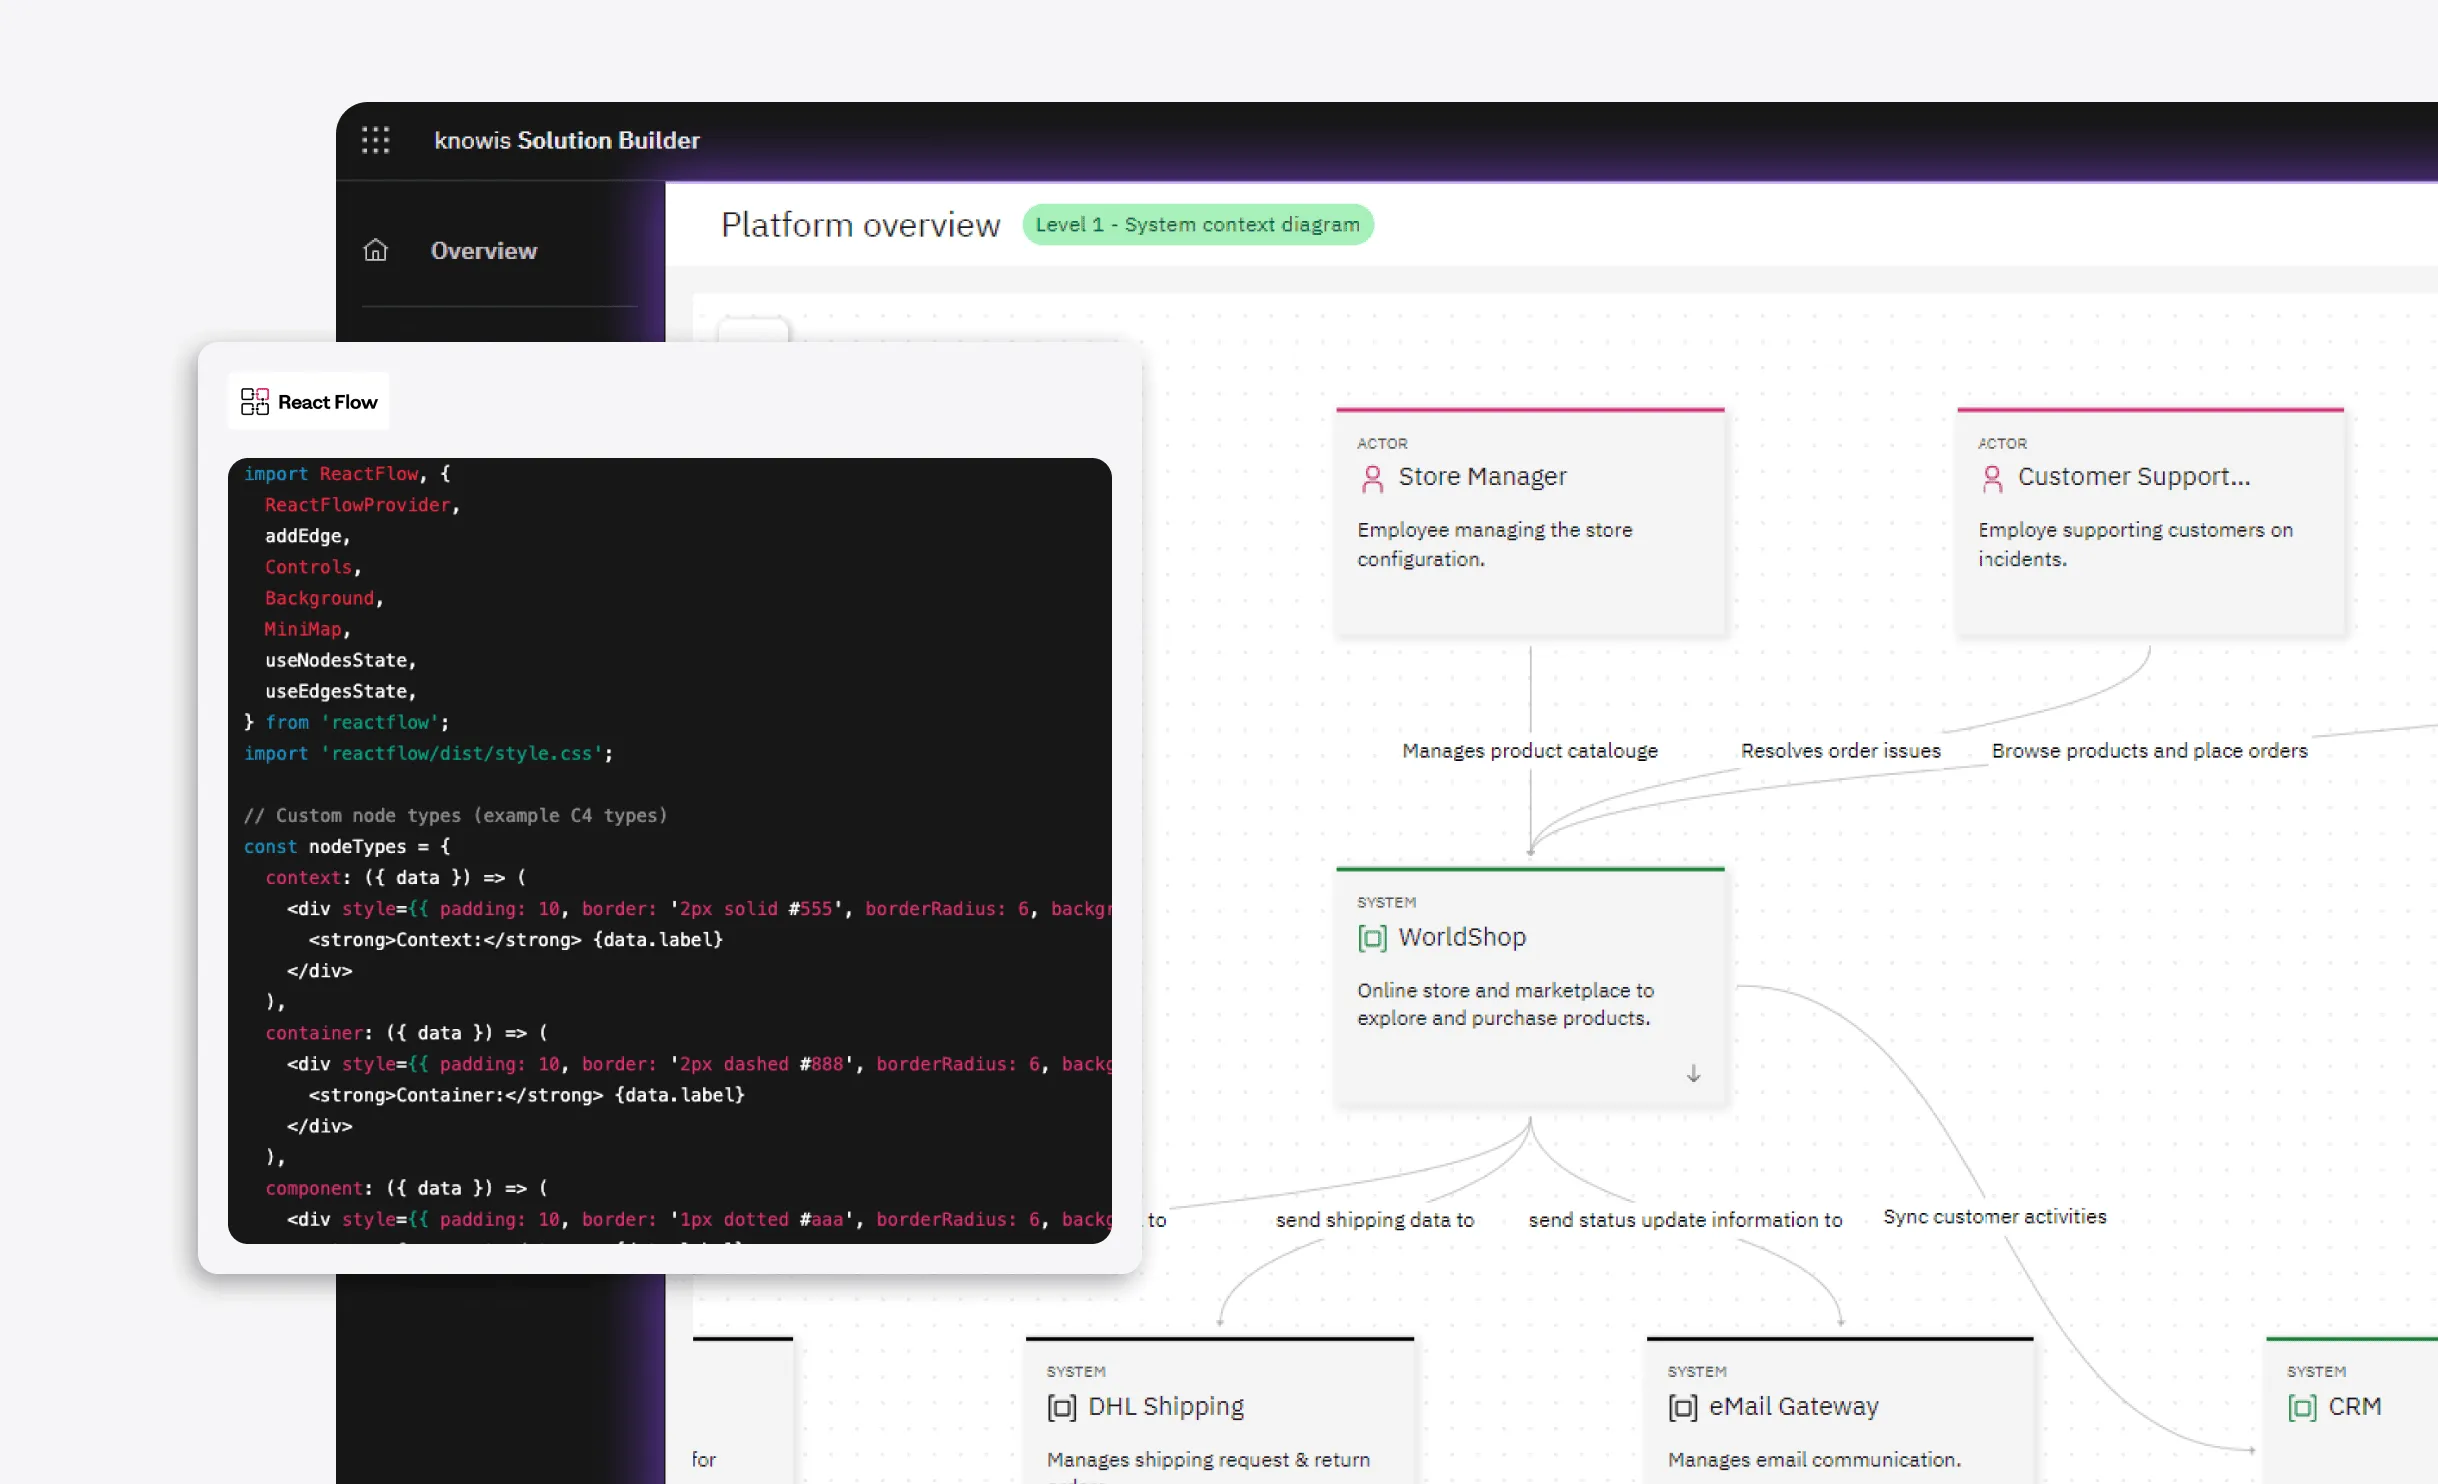
Task: Click the WorldShop system icon
Action: tap(1372, 938)
